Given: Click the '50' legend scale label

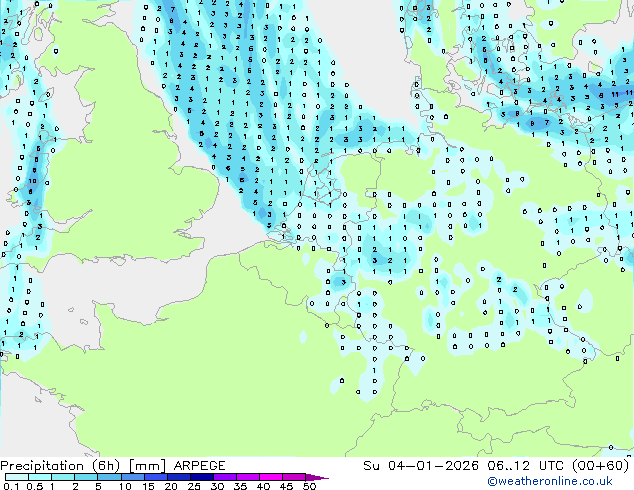Looking at the screenshot, I should (309, 486).
